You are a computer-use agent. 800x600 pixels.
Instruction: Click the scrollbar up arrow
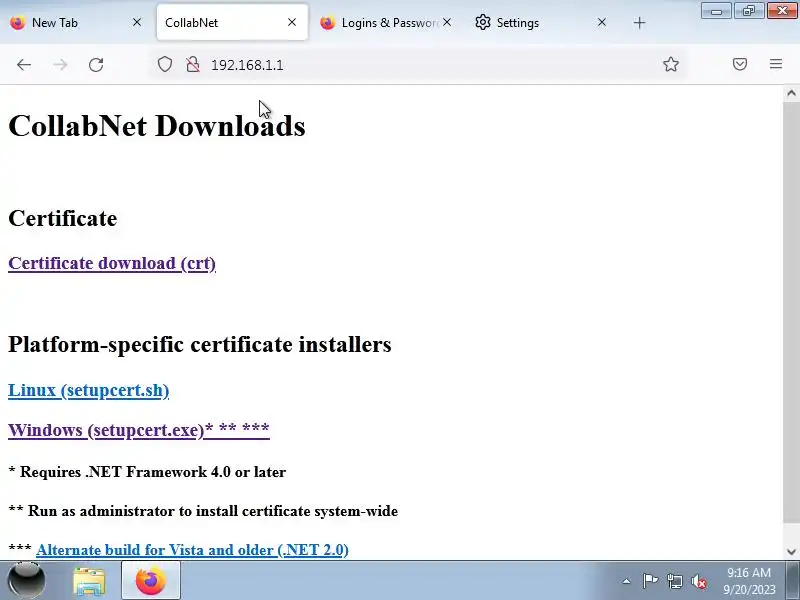pos(791,93)
